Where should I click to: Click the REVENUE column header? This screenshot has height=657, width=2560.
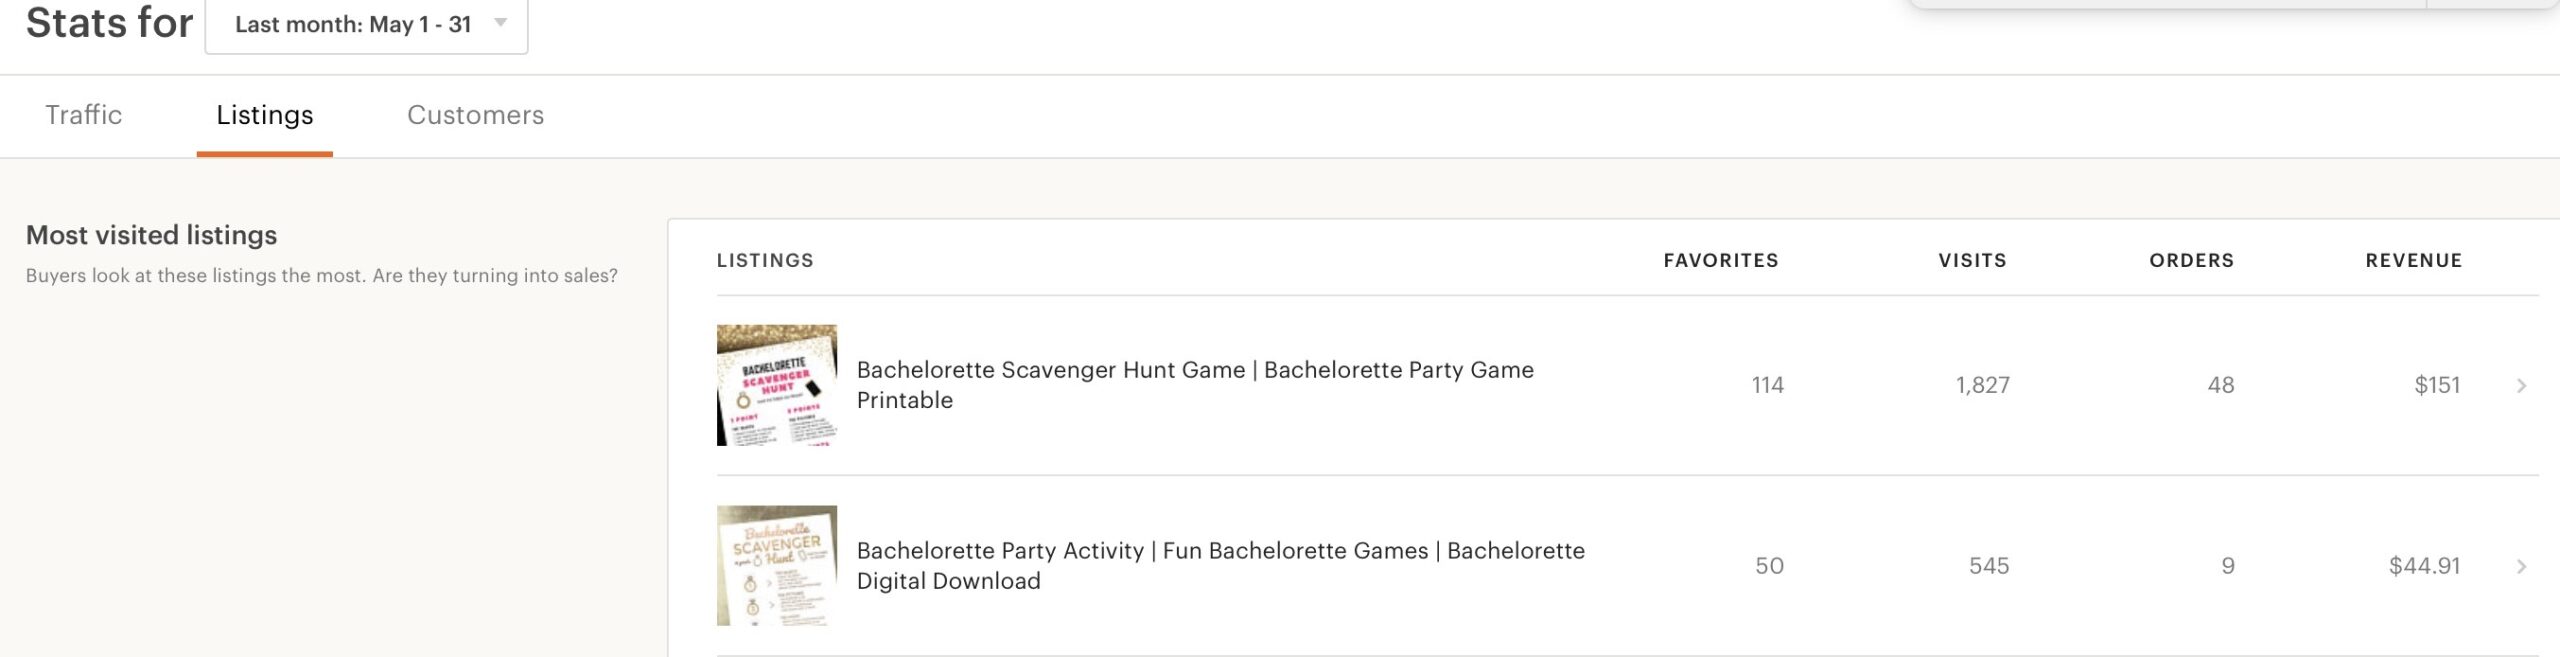[x=2413, y=261]
